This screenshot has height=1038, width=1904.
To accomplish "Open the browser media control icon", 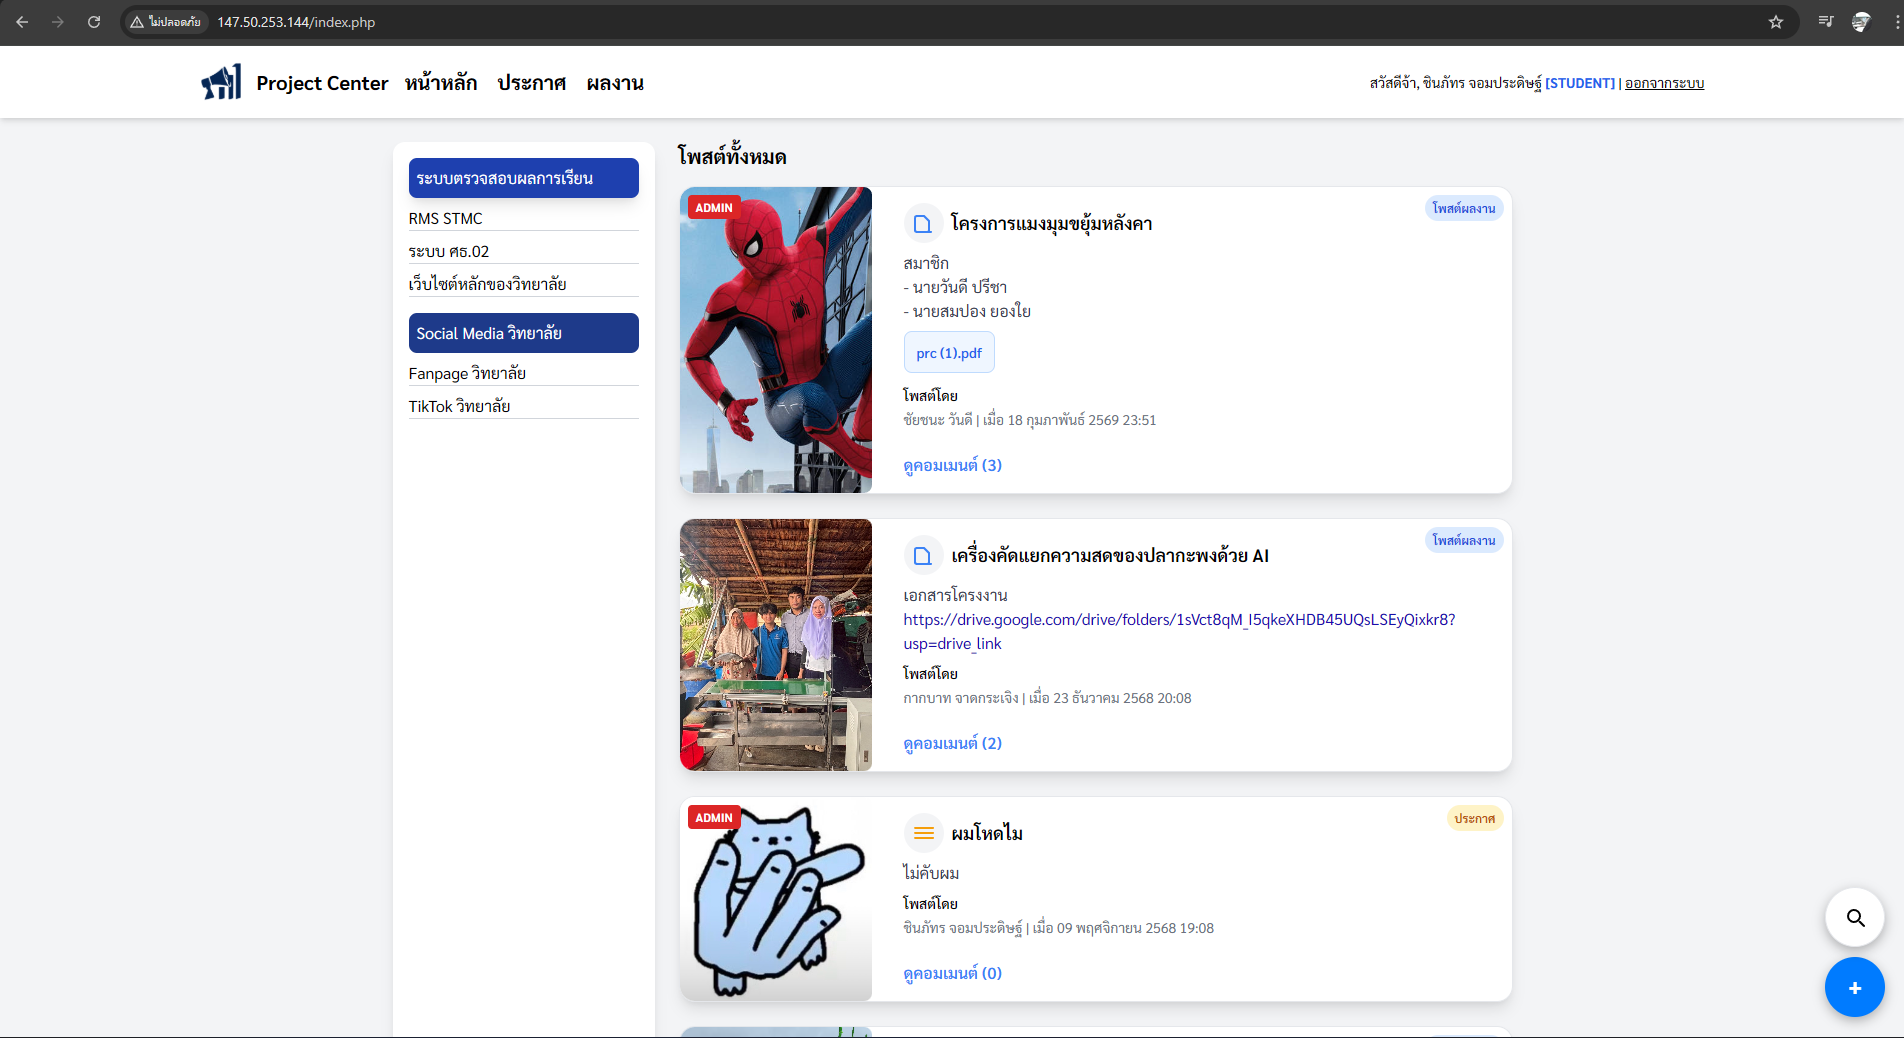I will pyautogui.click(x=1826, y=22).
